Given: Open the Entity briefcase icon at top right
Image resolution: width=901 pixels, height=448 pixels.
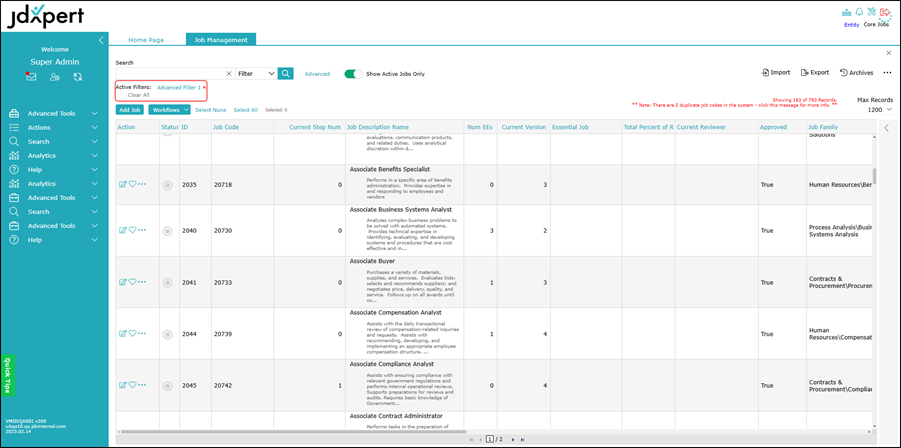Looking at the screenshot, I should click(846, 12).
